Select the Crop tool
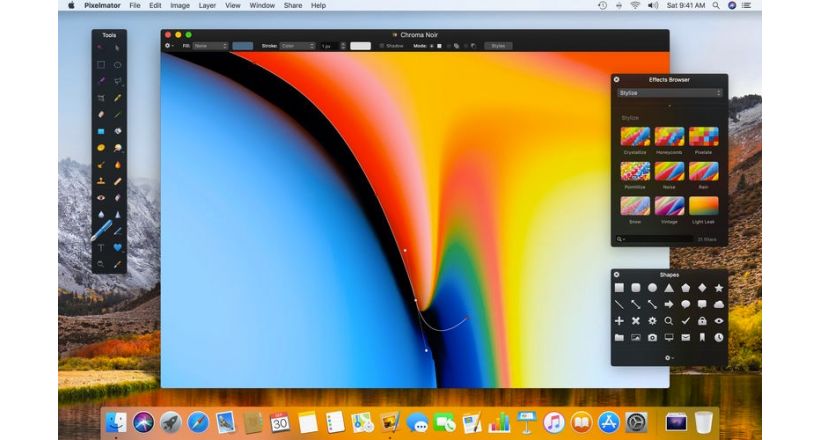The width and height of the screenshot is (820, 440). coord(101,98)
